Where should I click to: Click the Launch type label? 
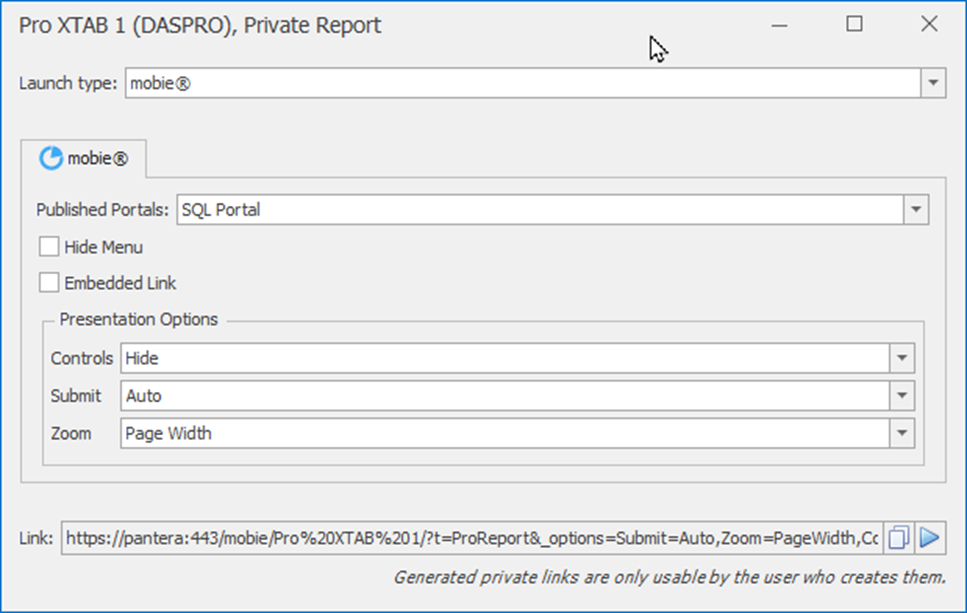point(68,83)
